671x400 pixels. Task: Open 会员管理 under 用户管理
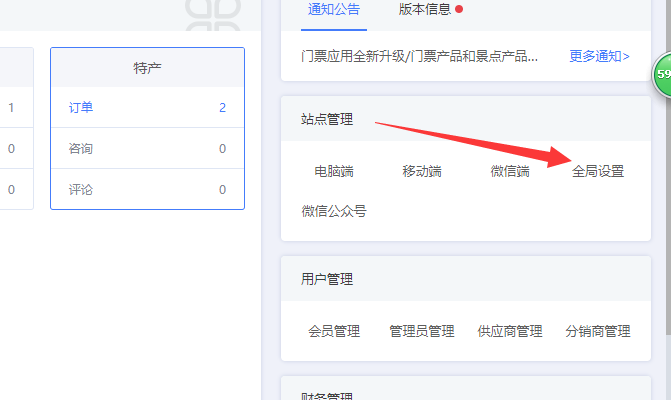pyautogui.click(x=334, y=331)
